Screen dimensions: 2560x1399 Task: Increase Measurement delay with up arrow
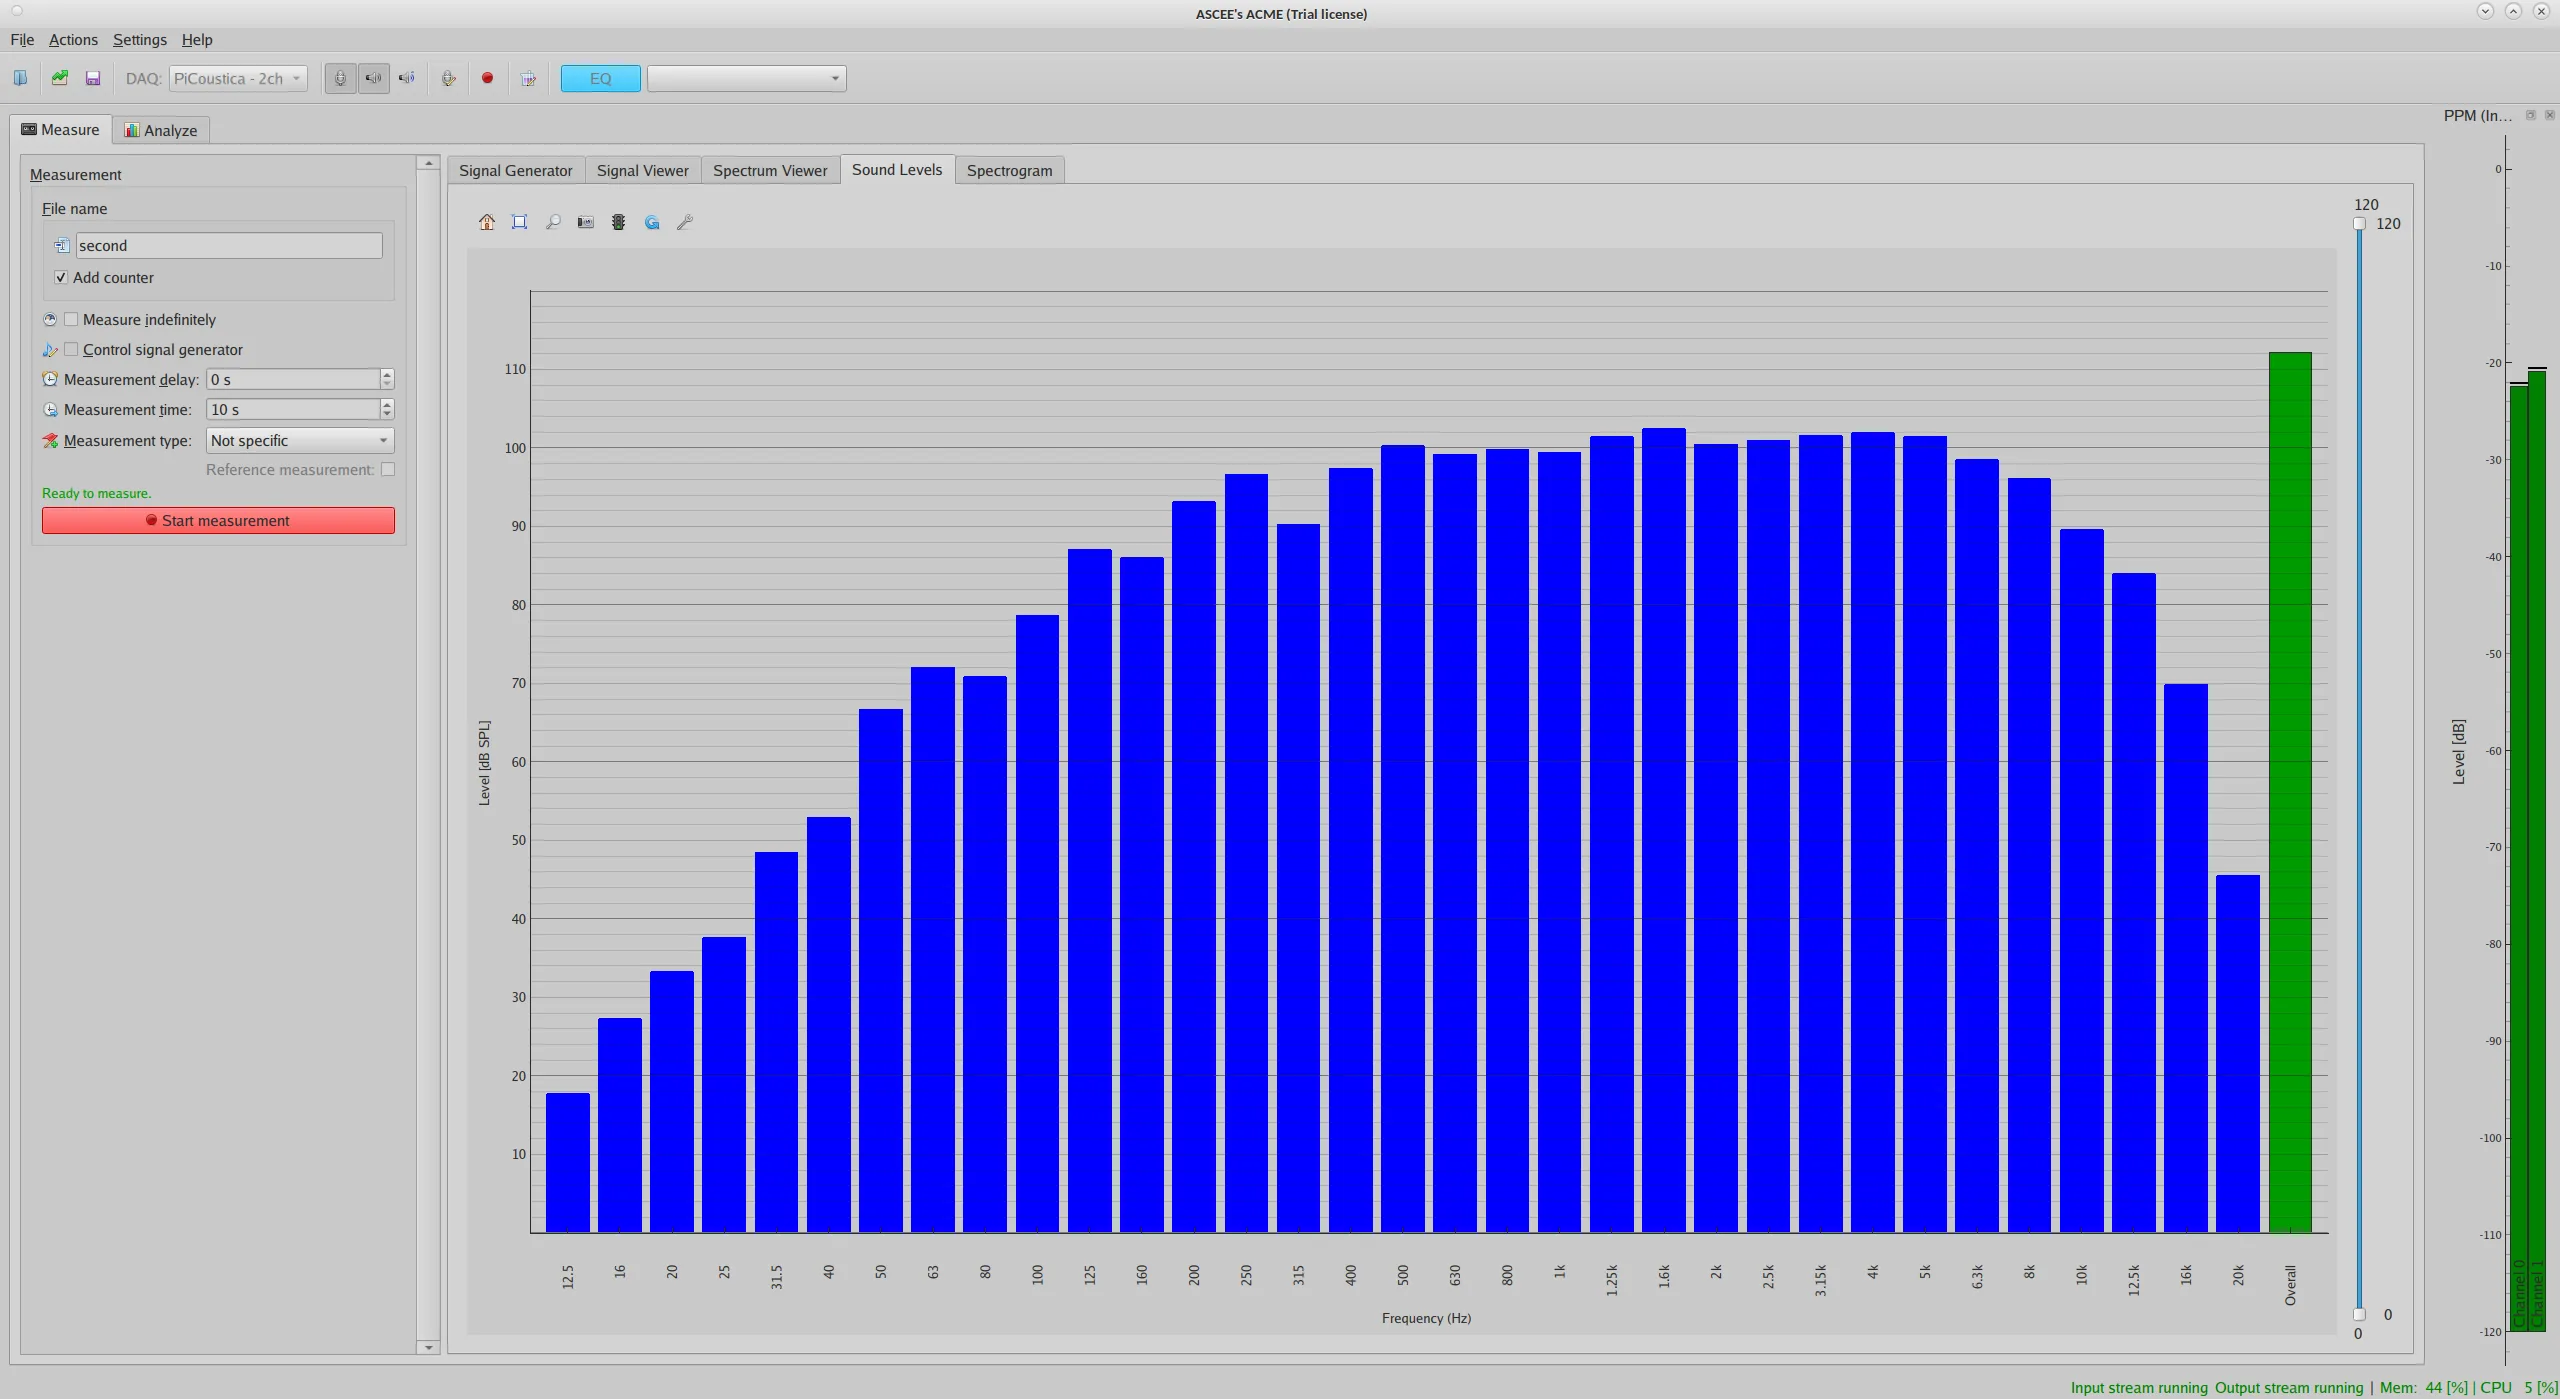coord(387,374)
